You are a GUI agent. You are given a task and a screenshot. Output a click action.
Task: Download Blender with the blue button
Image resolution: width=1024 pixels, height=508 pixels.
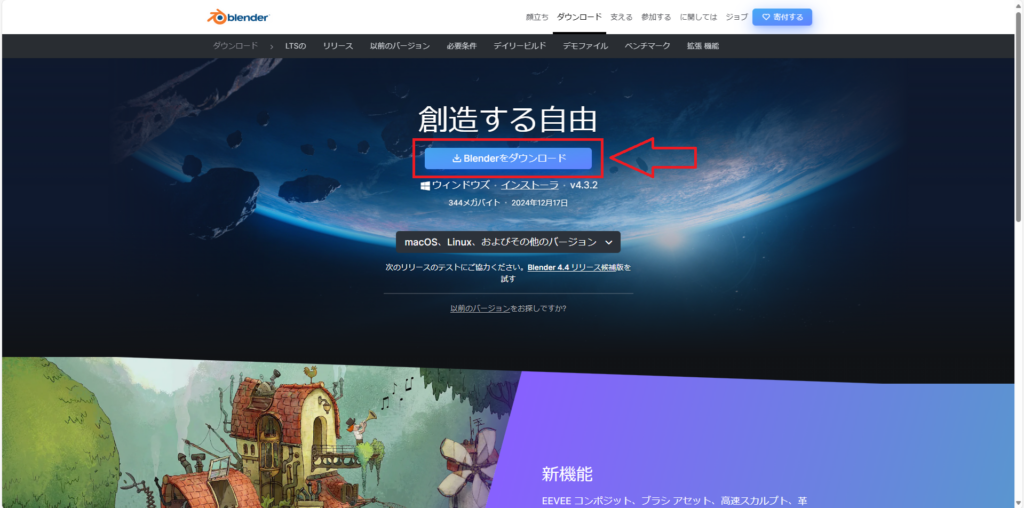point(508,158)
